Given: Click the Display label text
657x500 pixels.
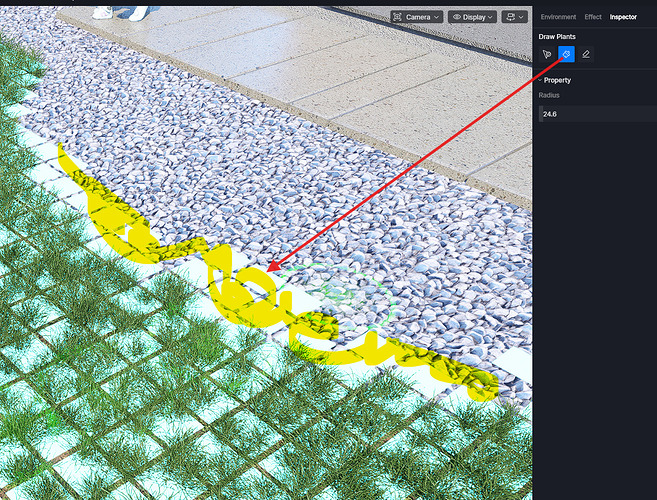Looking at the screenshot, I should 475,17.
